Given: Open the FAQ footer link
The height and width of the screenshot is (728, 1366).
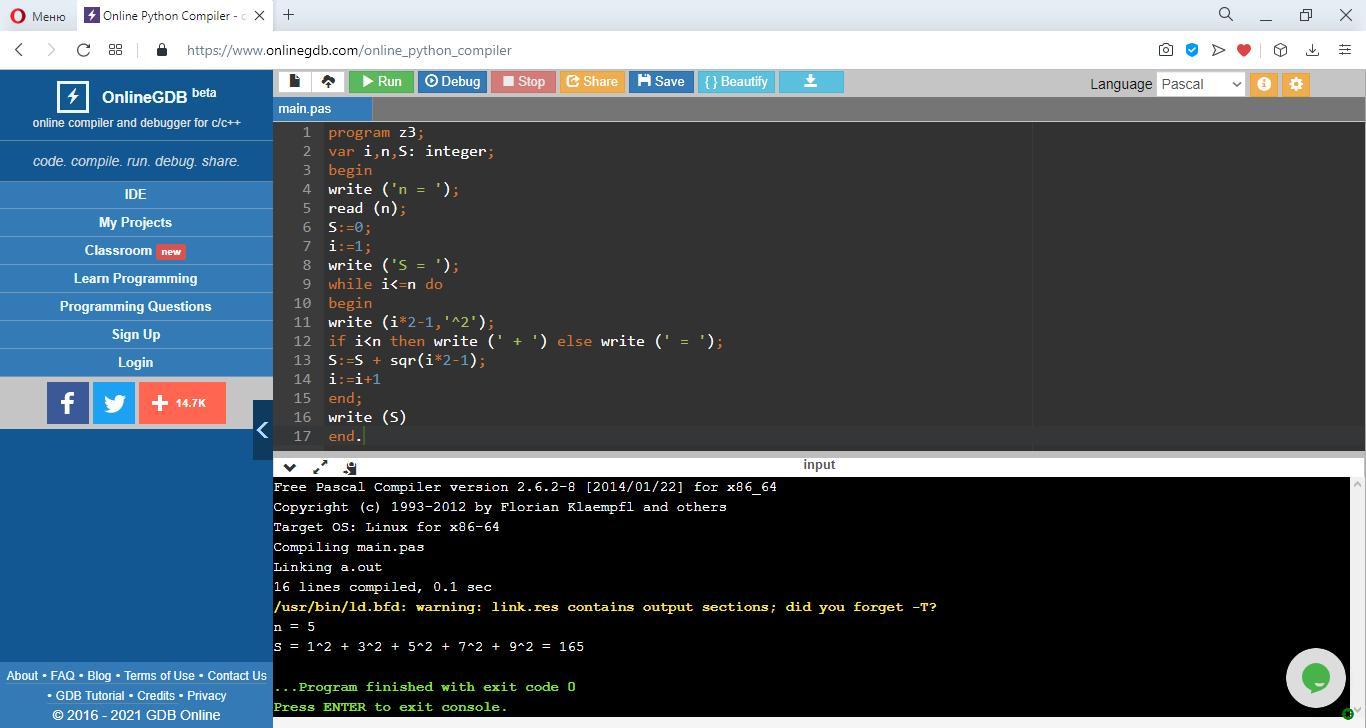Looking at the screenshot, I should point(62,676).
